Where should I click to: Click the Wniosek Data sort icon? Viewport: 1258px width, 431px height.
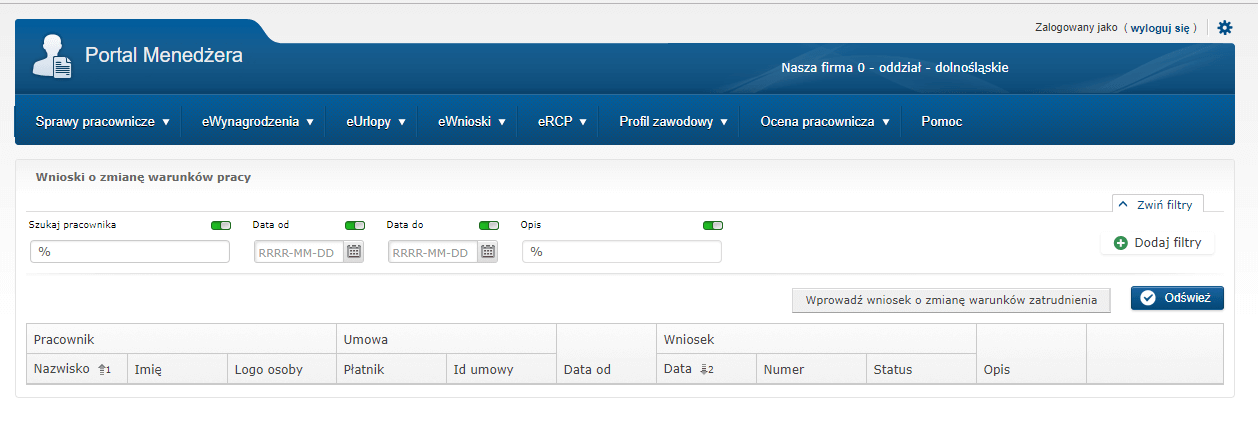click(706, 370)
